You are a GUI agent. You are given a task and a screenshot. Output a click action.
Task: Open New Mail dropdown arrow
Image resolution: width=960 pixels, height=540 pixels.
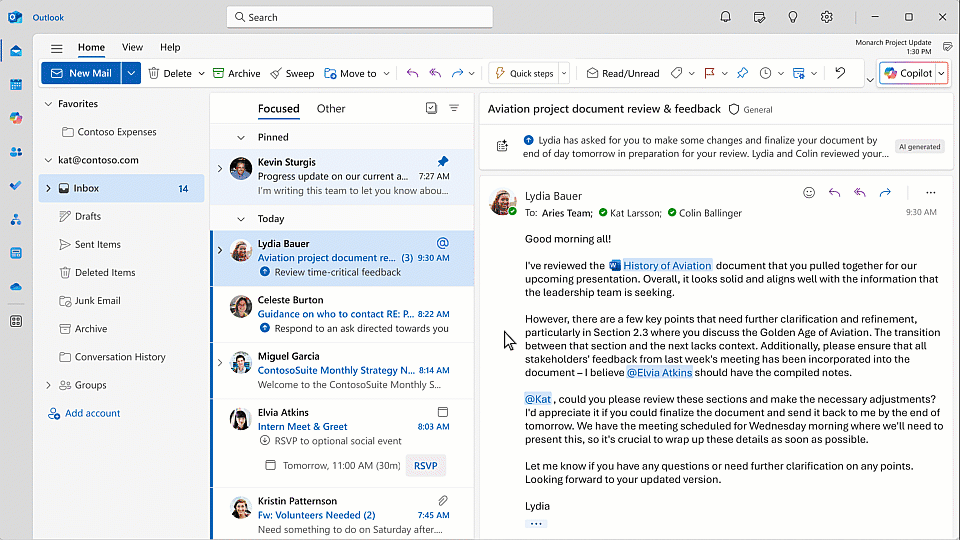[x=131, y=73]
